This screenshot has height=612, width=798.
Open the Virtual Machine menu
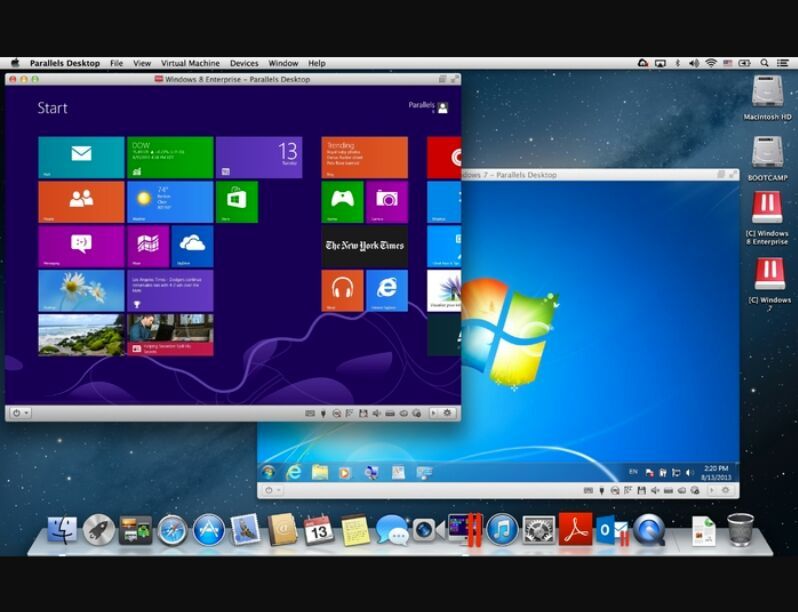[x=190, y=63]
